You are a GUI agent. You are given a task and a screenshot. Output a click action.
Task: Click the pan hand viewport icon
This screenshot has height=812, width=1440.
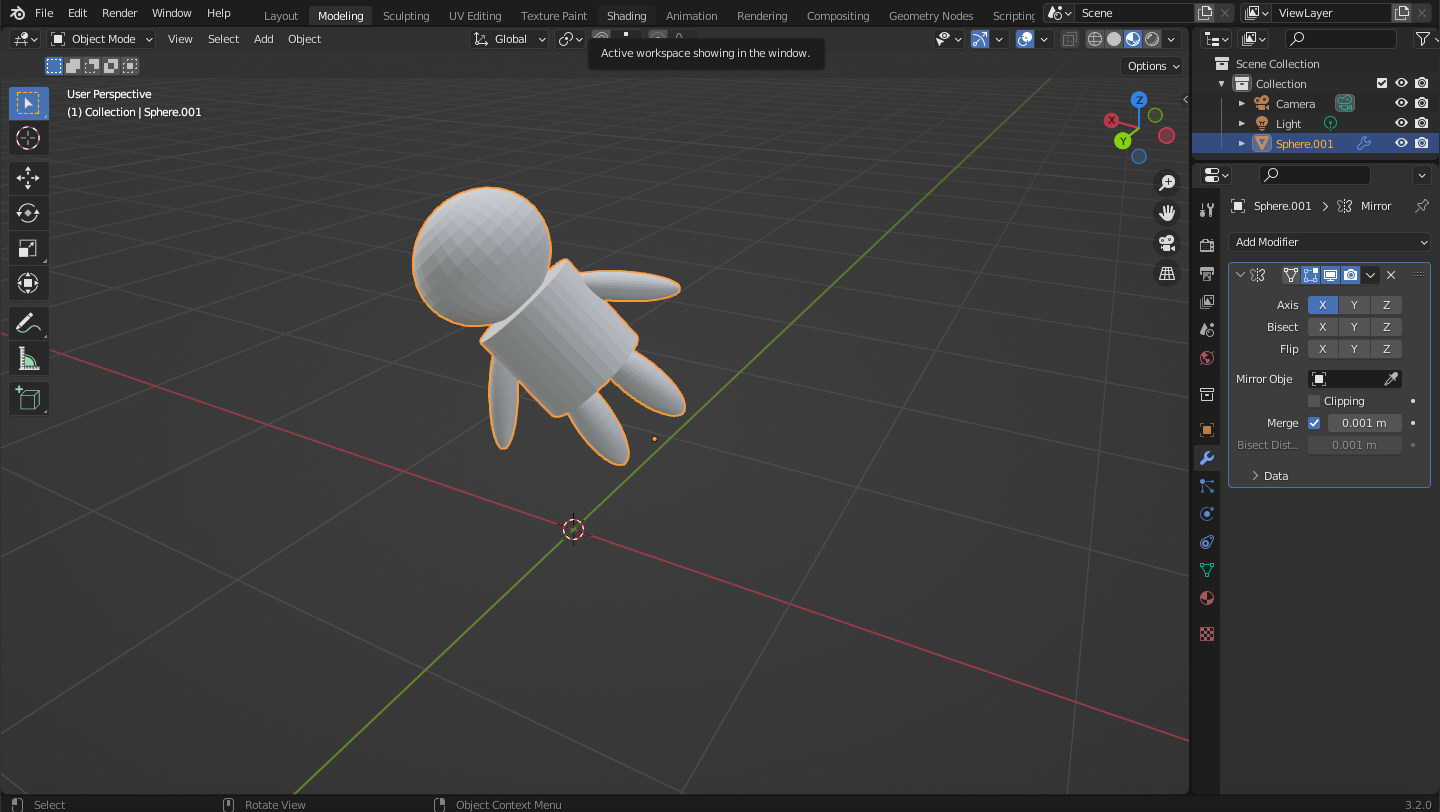click(x=1166, y=213)
